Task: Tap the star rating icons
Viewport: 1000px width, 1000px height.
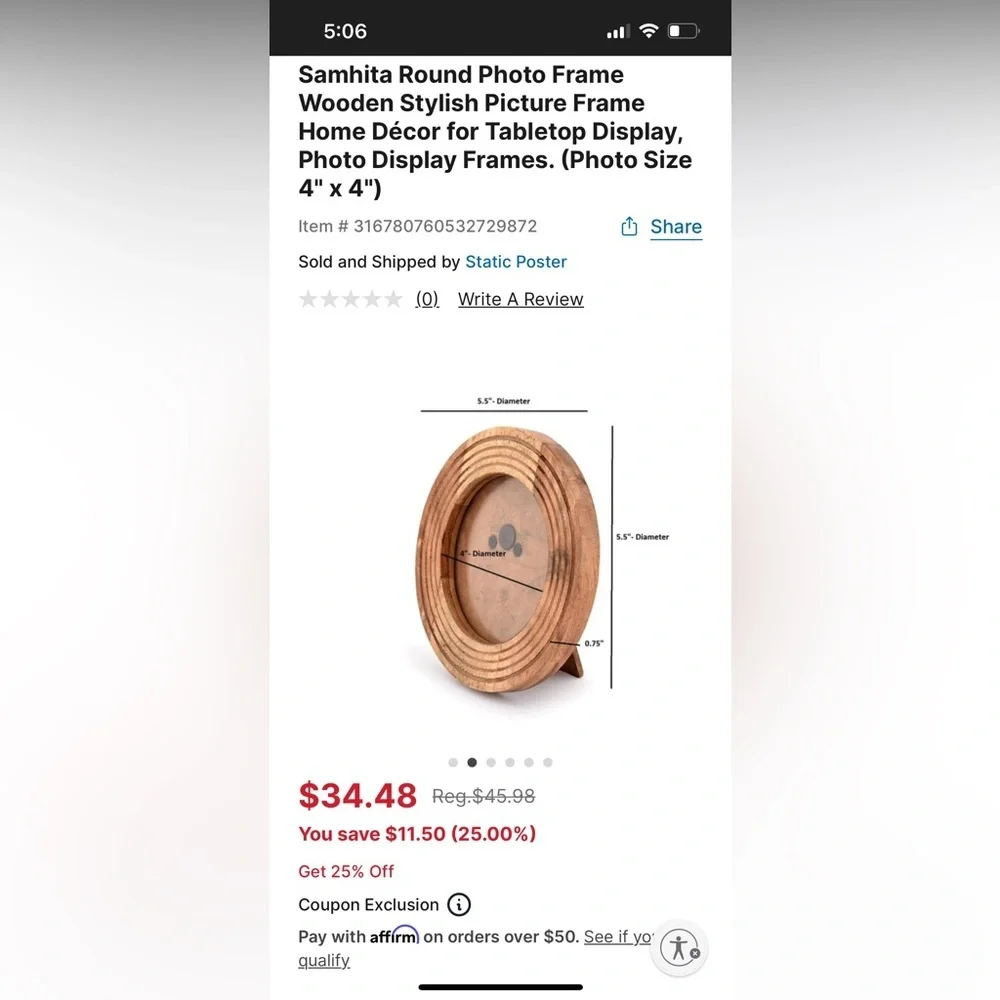Action: [x=351, y=298]
